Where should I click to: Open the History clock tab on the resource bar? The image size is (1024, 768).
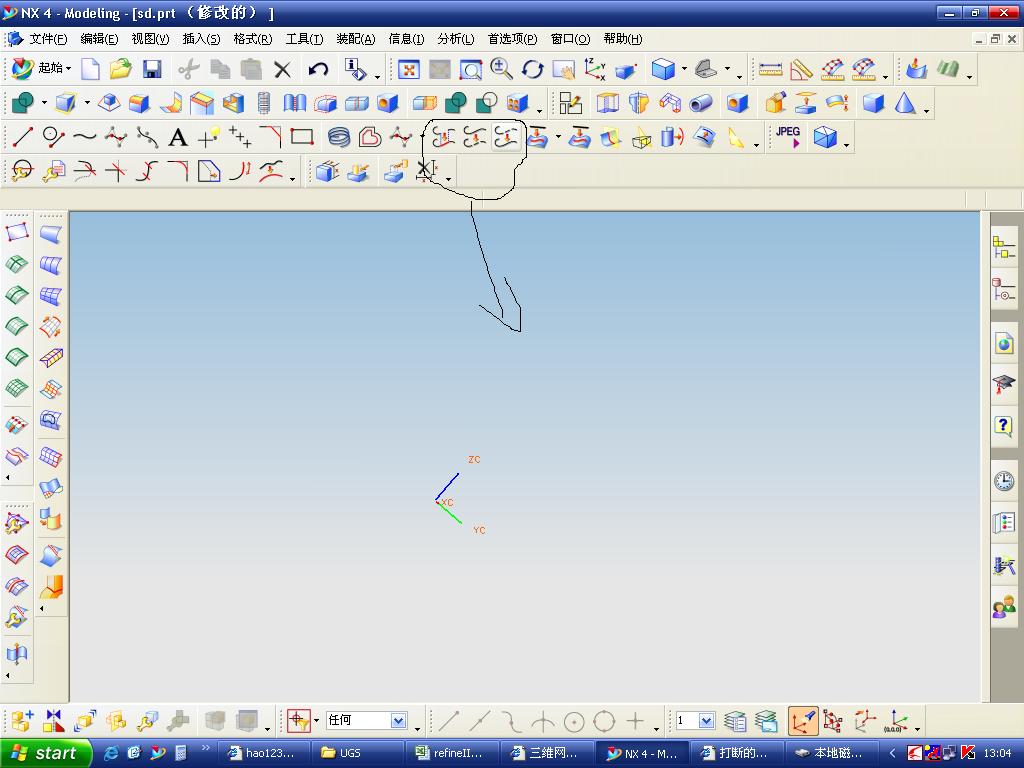(x=1004, y=481)
